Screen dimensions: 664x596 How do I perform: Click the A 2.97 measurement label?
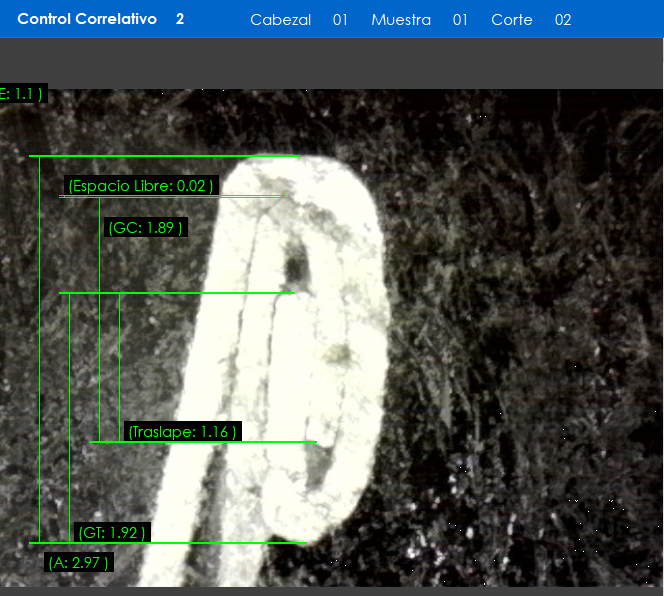click(79, 562)
